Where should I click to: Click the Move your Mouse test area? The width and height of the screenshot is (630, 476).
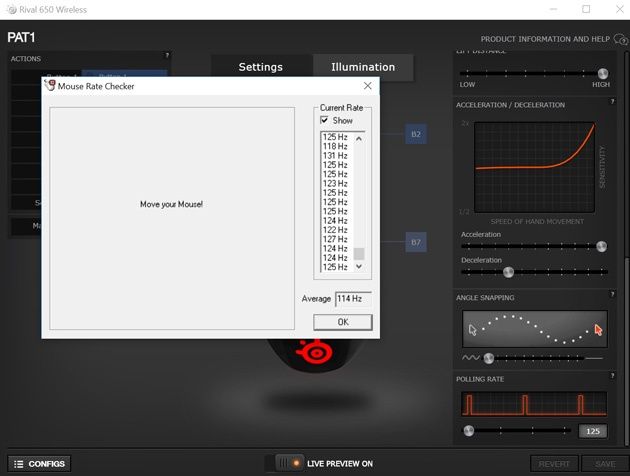(x=172, y=218)
